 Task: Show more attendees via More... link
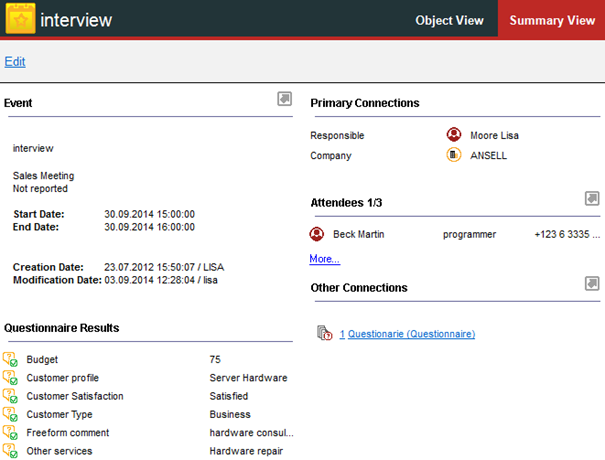click(x=324, y=259)
